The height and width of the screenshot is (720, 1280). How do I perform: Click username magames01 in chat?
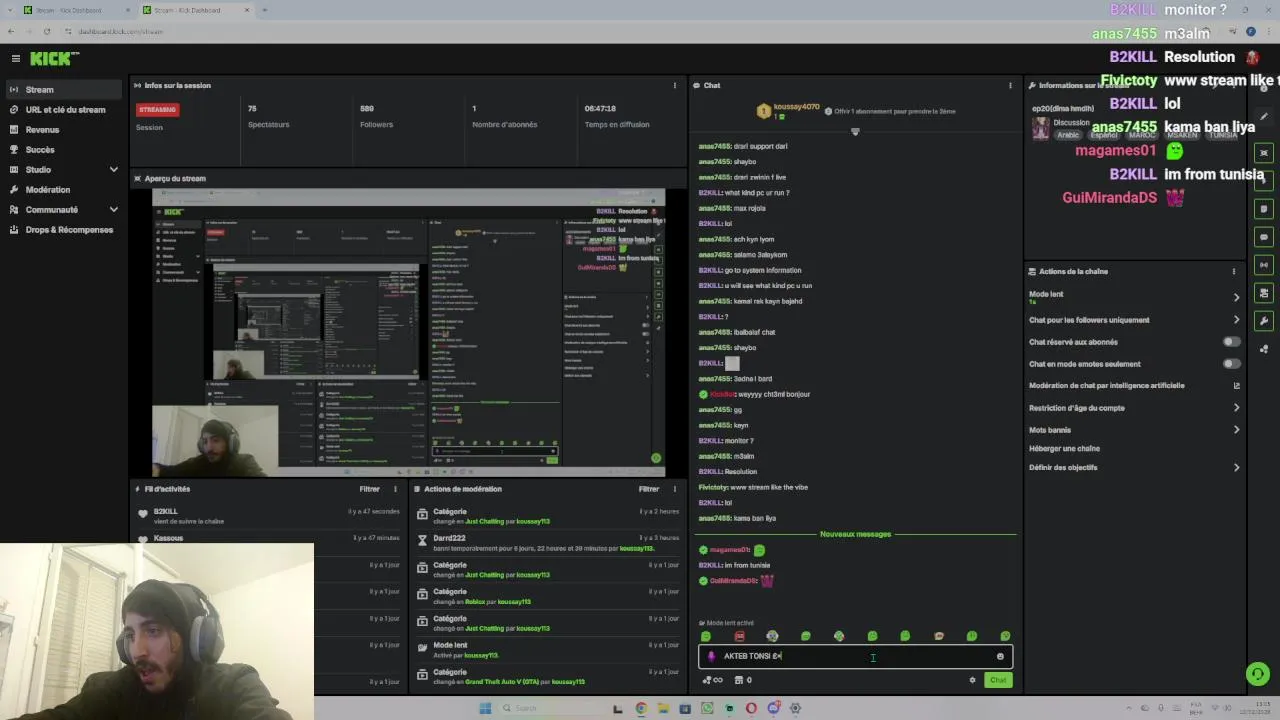(x=730, y=550)
